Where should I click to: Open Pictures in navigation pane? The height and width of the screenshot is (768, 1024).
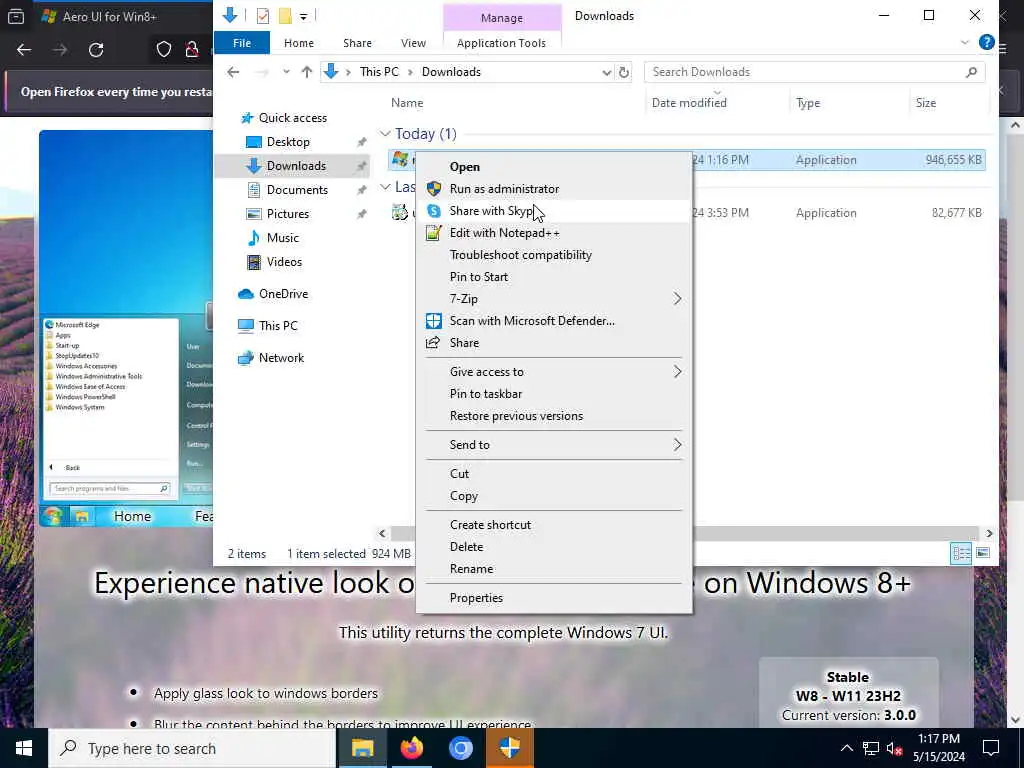point(287,214)
